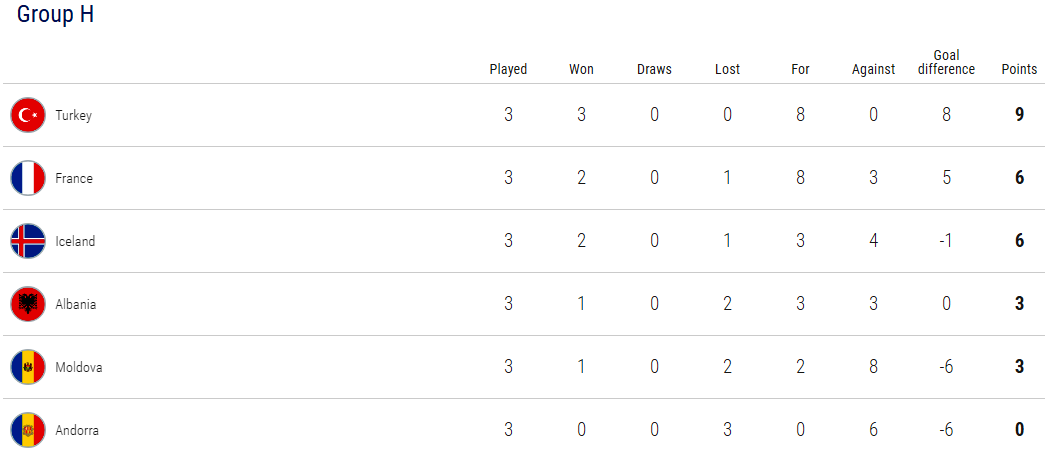Click the Points column header
Image resolution: width=1045 pixels, height=453 pixels.
[x=1019, y=69]
